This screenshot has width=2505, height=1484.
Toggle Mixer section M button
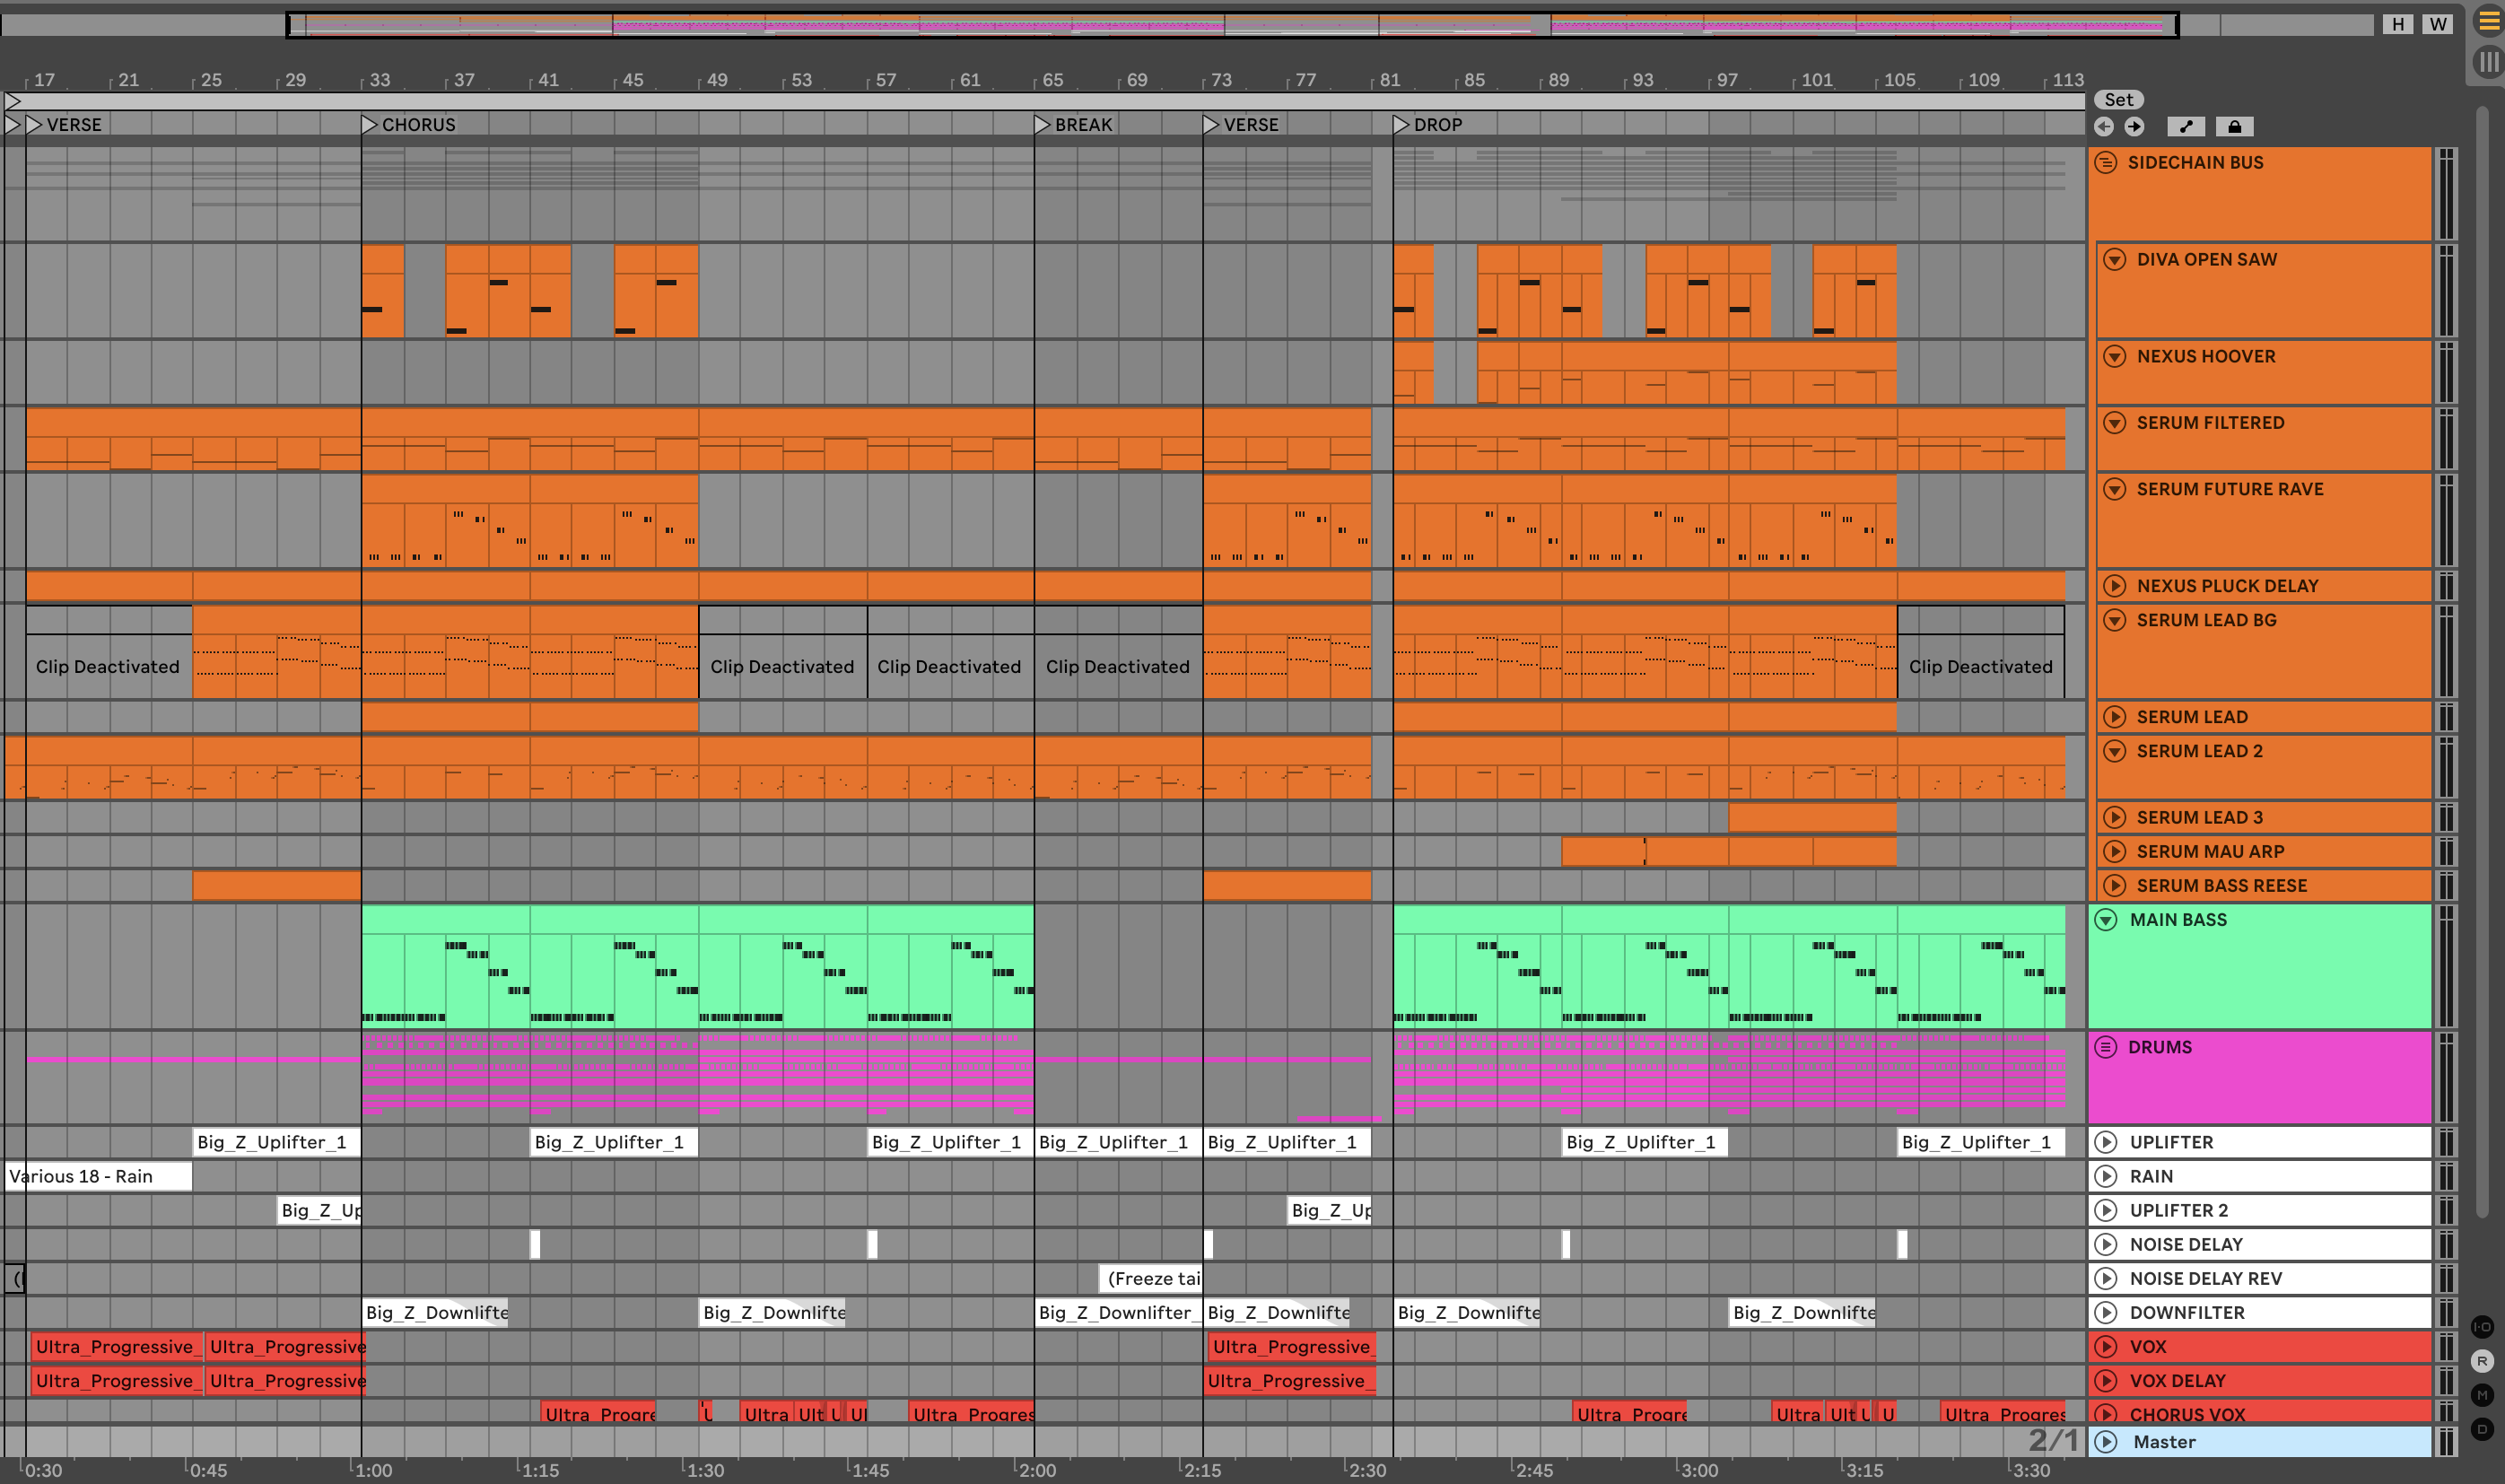pyautogui.click(x=2482, y=1395)
